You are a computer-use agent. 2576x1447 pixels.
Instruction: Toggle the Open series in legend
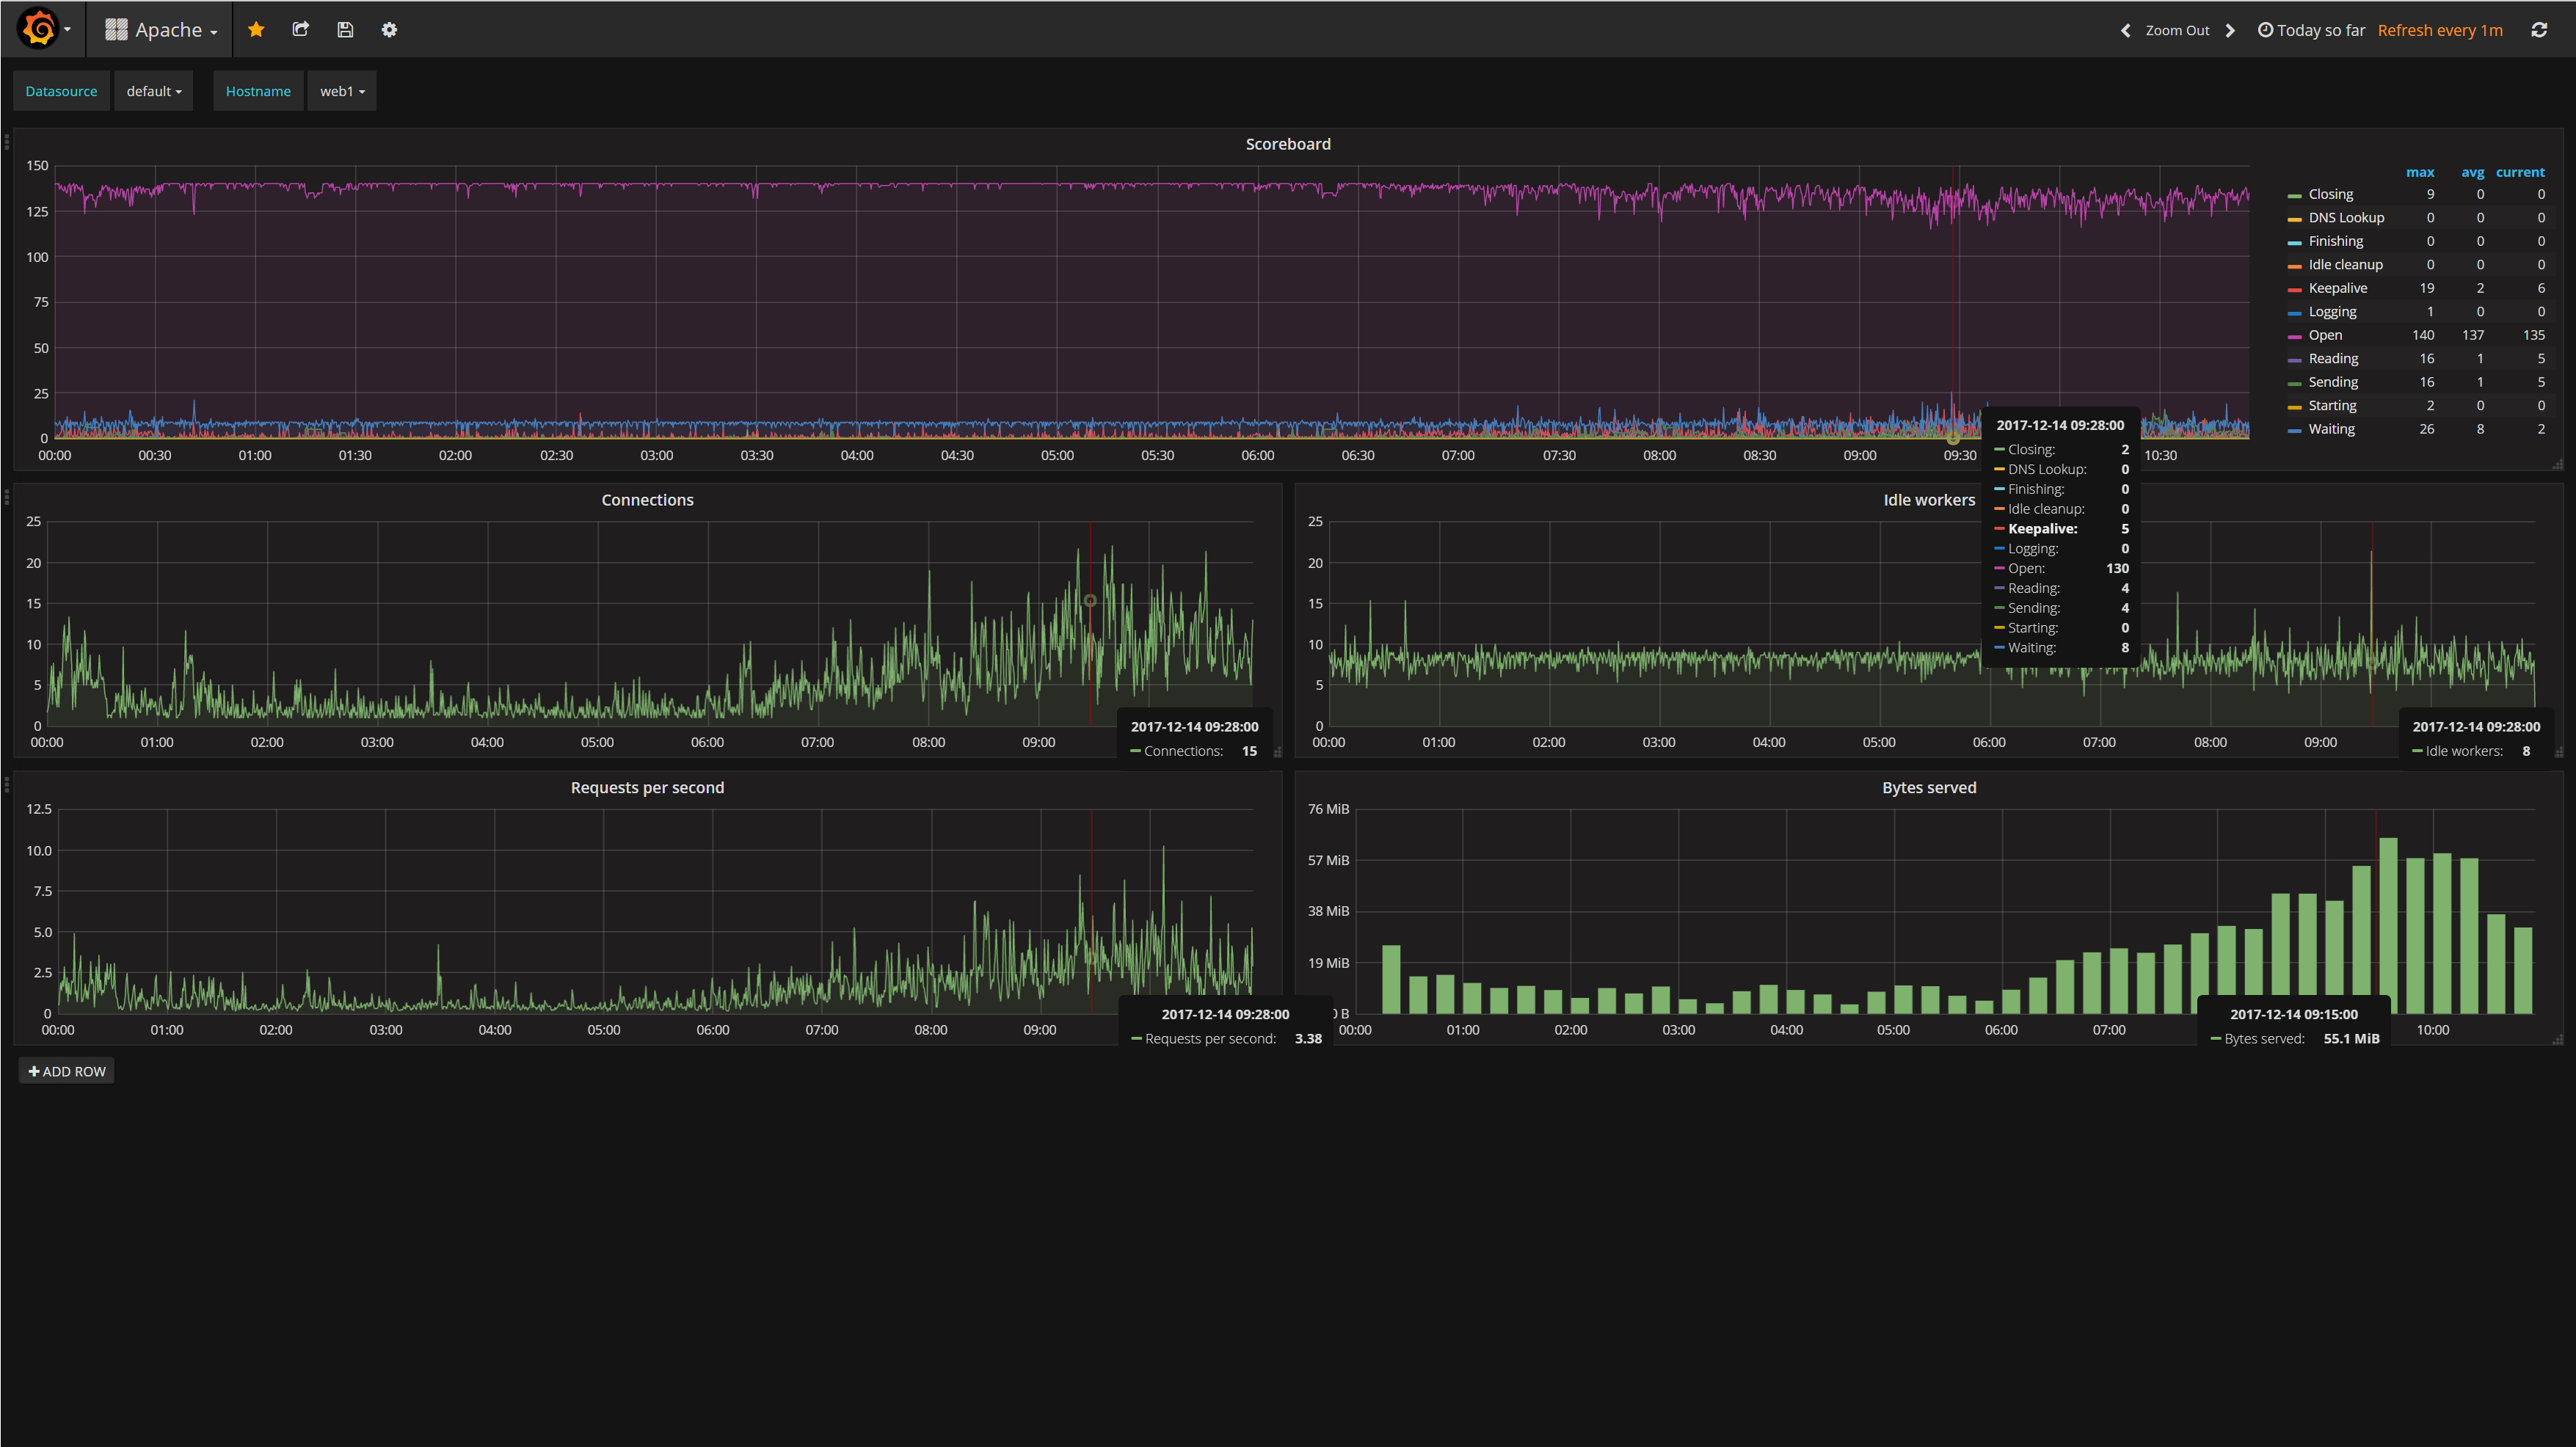(x=2324, y=335)
